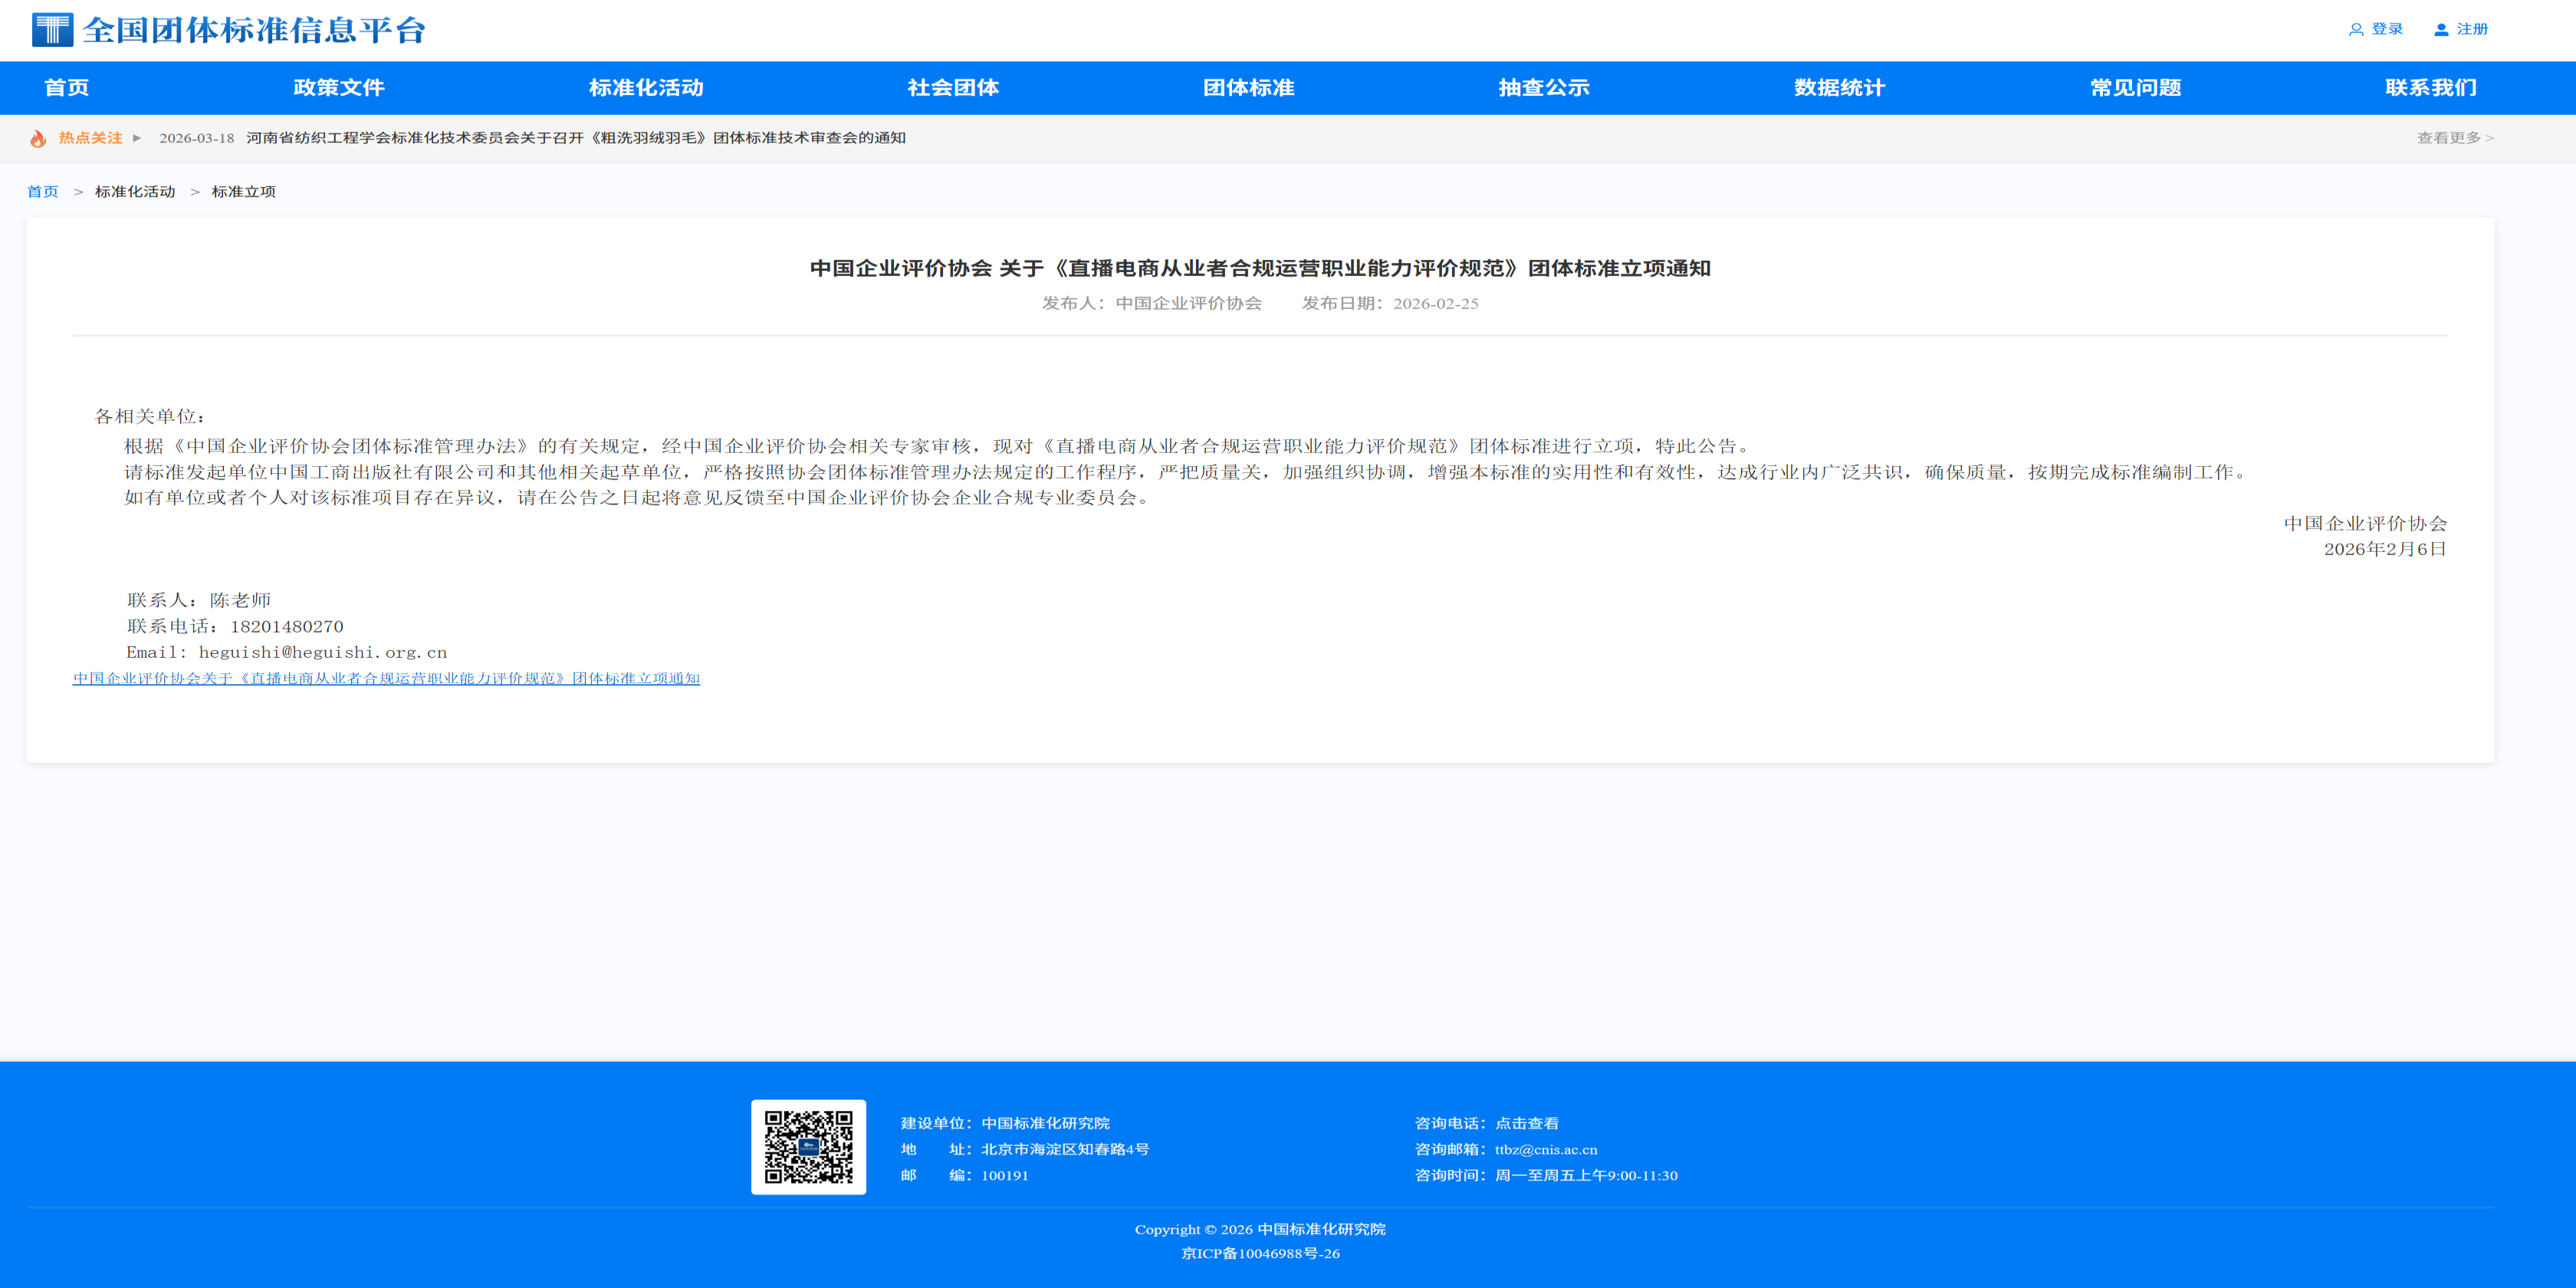The width and height of the screenshot is (2576, 1288).
Task: Select 数据统计 in navigation bar
Action: coord(1839,88)
